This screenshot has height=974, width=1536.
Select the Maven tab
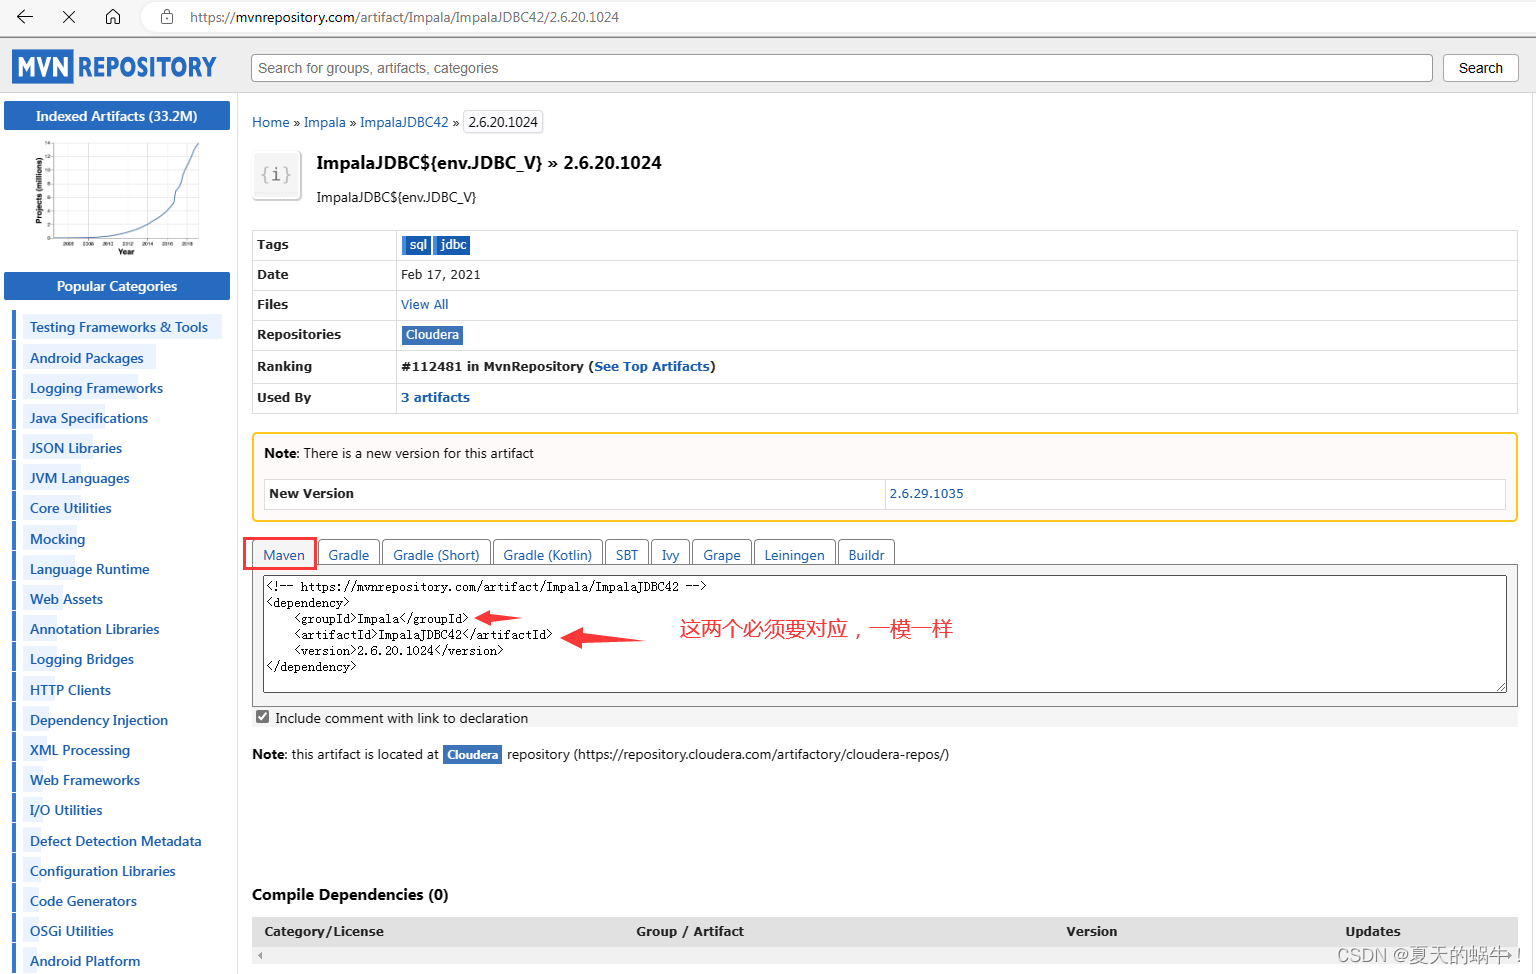[x=284, y=555]
